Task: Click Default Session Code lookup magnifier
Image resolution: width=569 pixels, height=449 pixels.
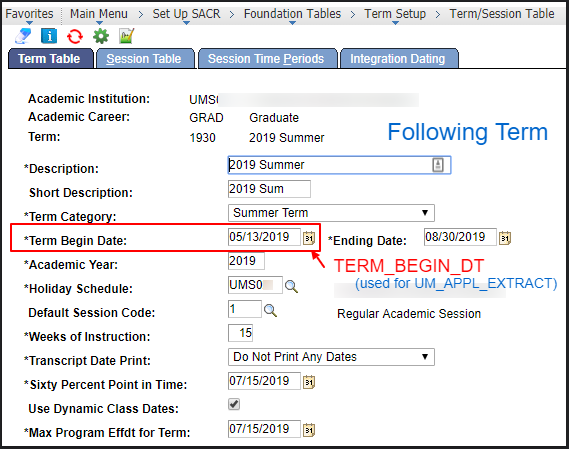Action: [270, 311]
